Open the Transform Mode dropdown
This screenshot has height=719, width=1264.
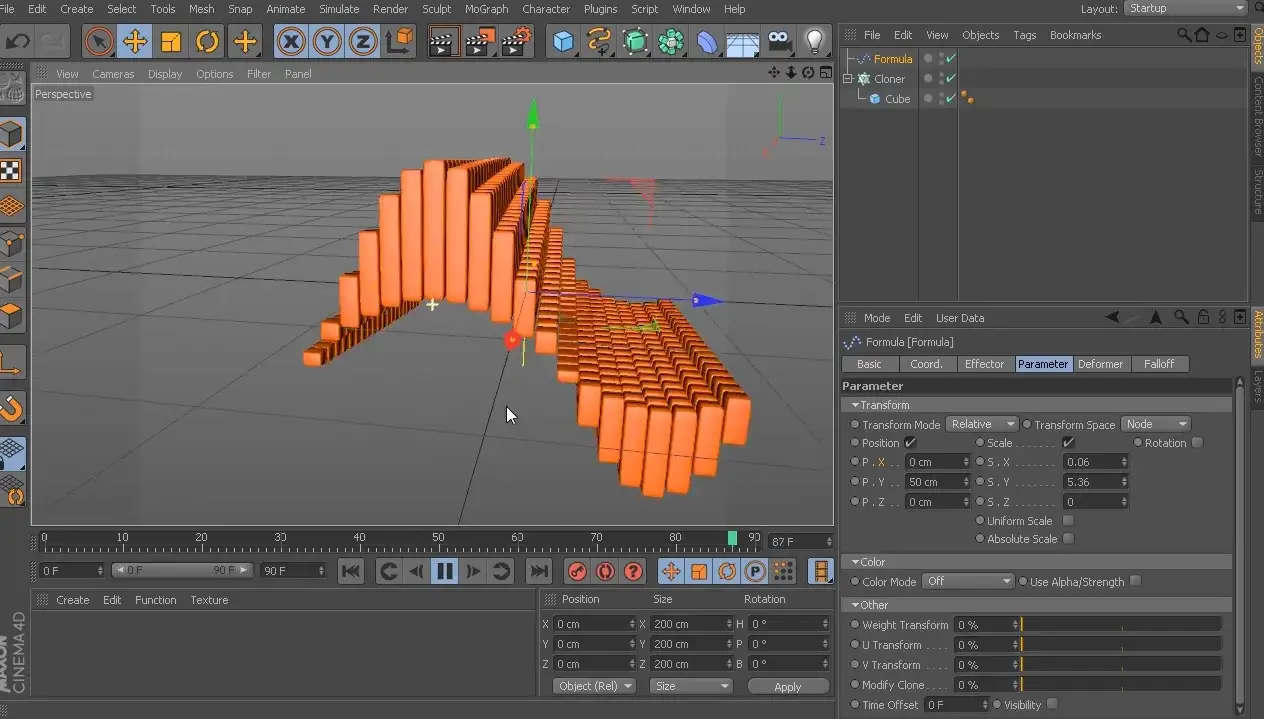[x=982, y=424]
